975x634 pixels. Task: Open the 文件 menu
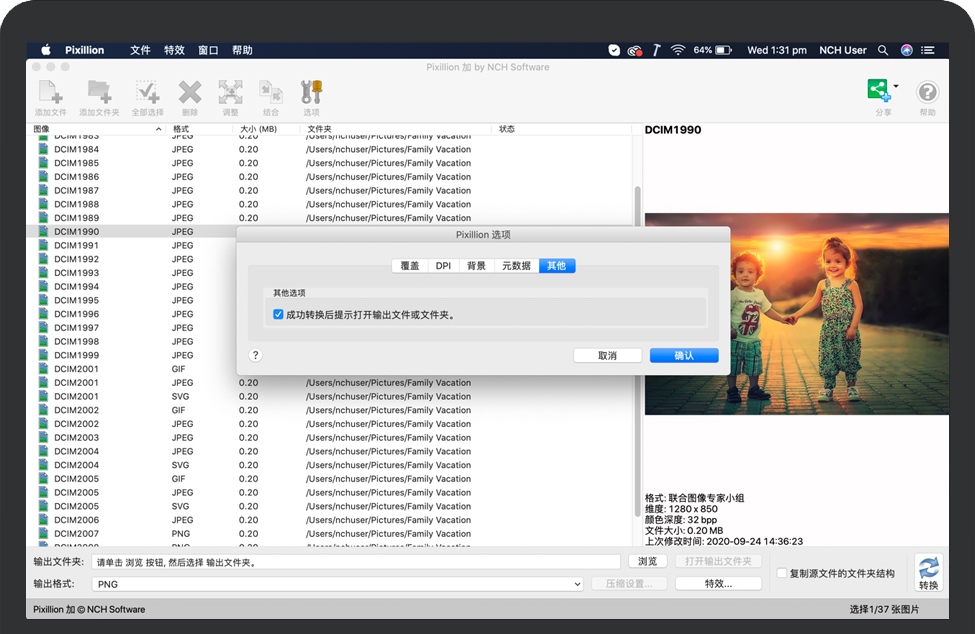(x=139, y=49)
